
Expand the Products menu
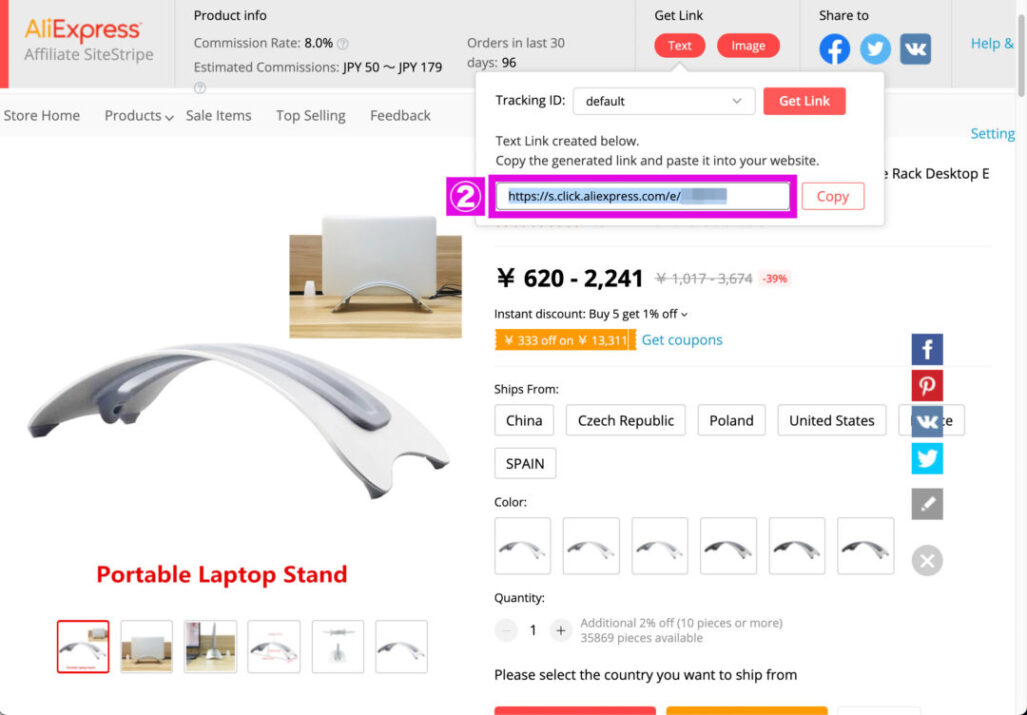coord(139,116)
